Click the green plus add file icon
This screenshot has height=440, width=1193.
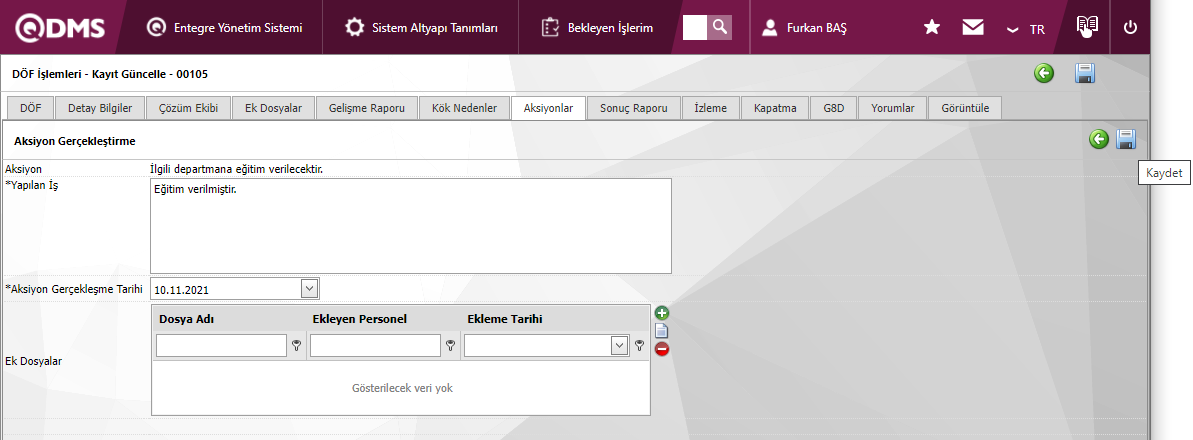click(662, 313)
